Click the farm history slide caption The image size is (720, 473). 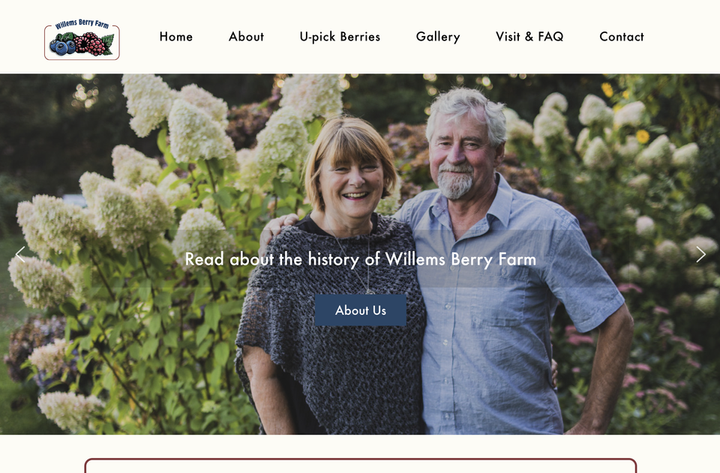pyautogui.click(x=360, y=259)
